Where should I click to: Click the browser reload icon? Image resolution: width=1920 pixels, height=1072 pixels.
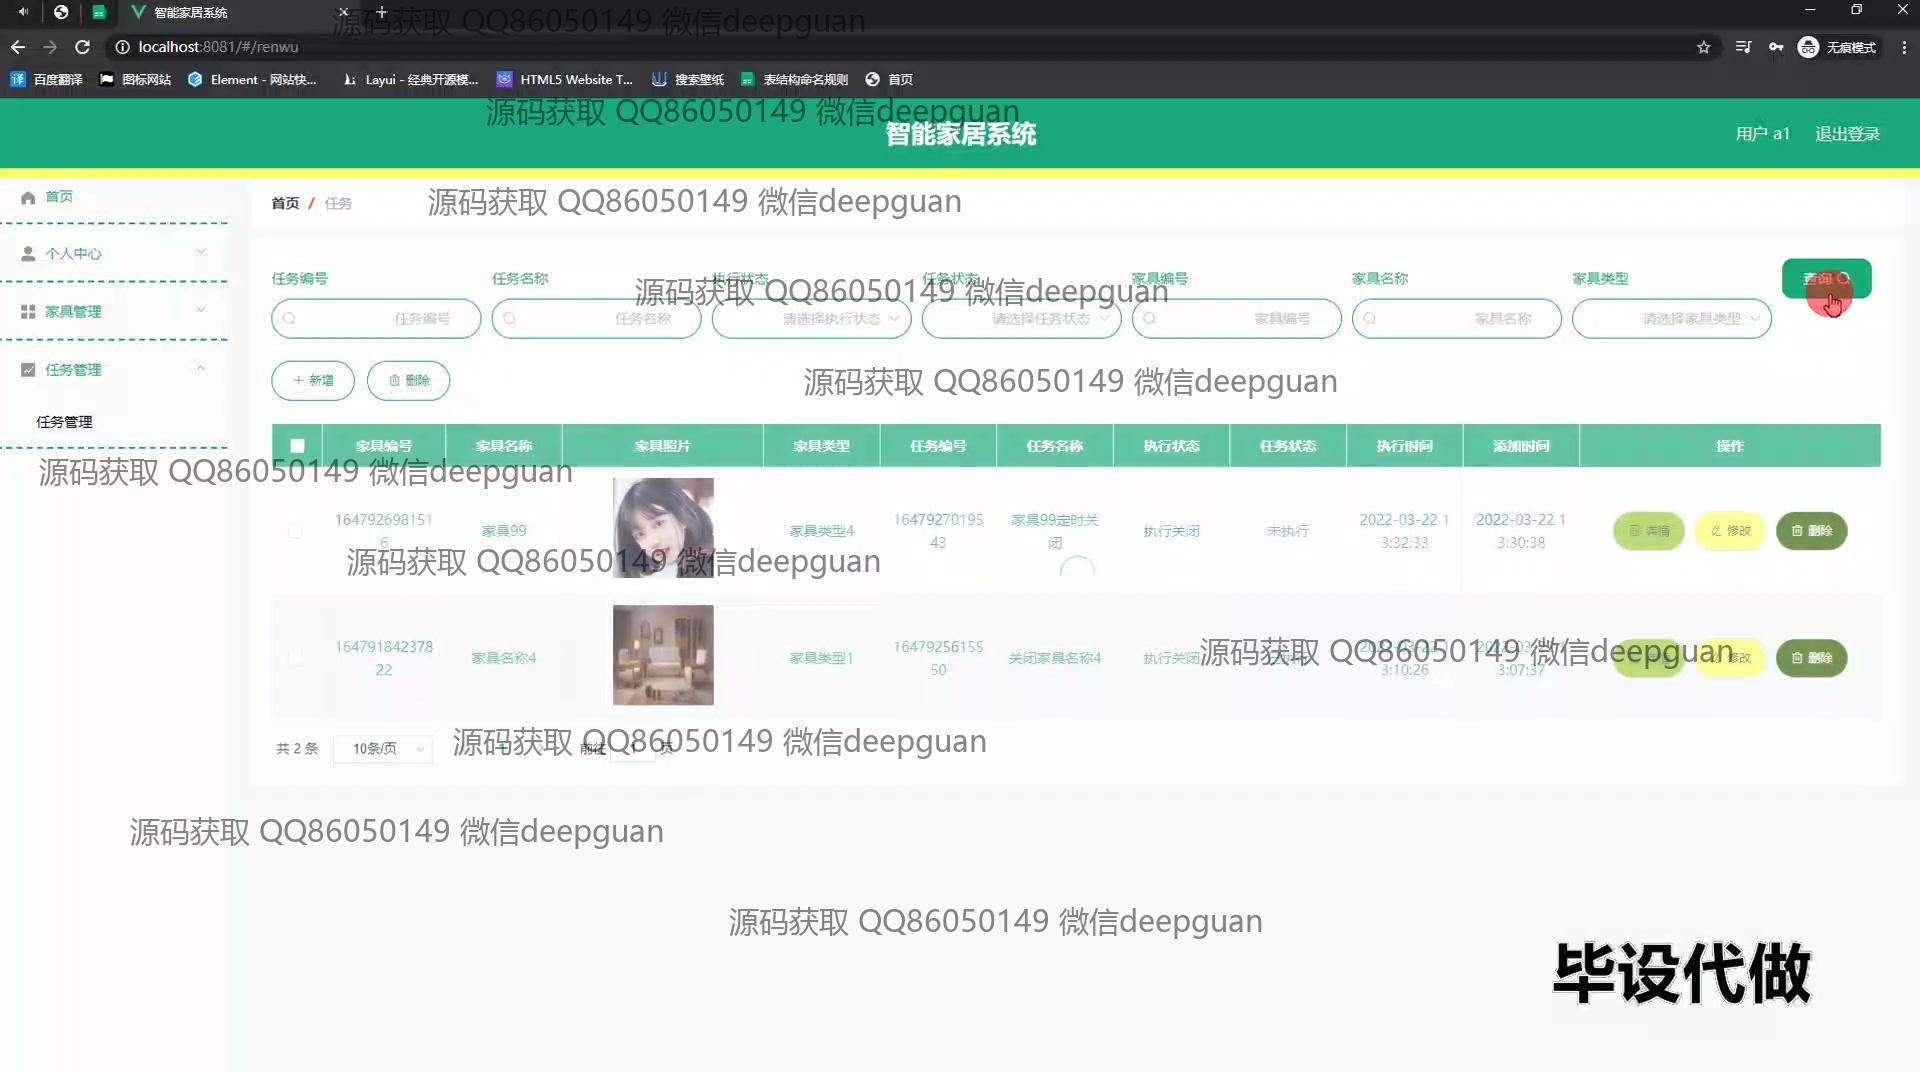click(x=83, y=47)
